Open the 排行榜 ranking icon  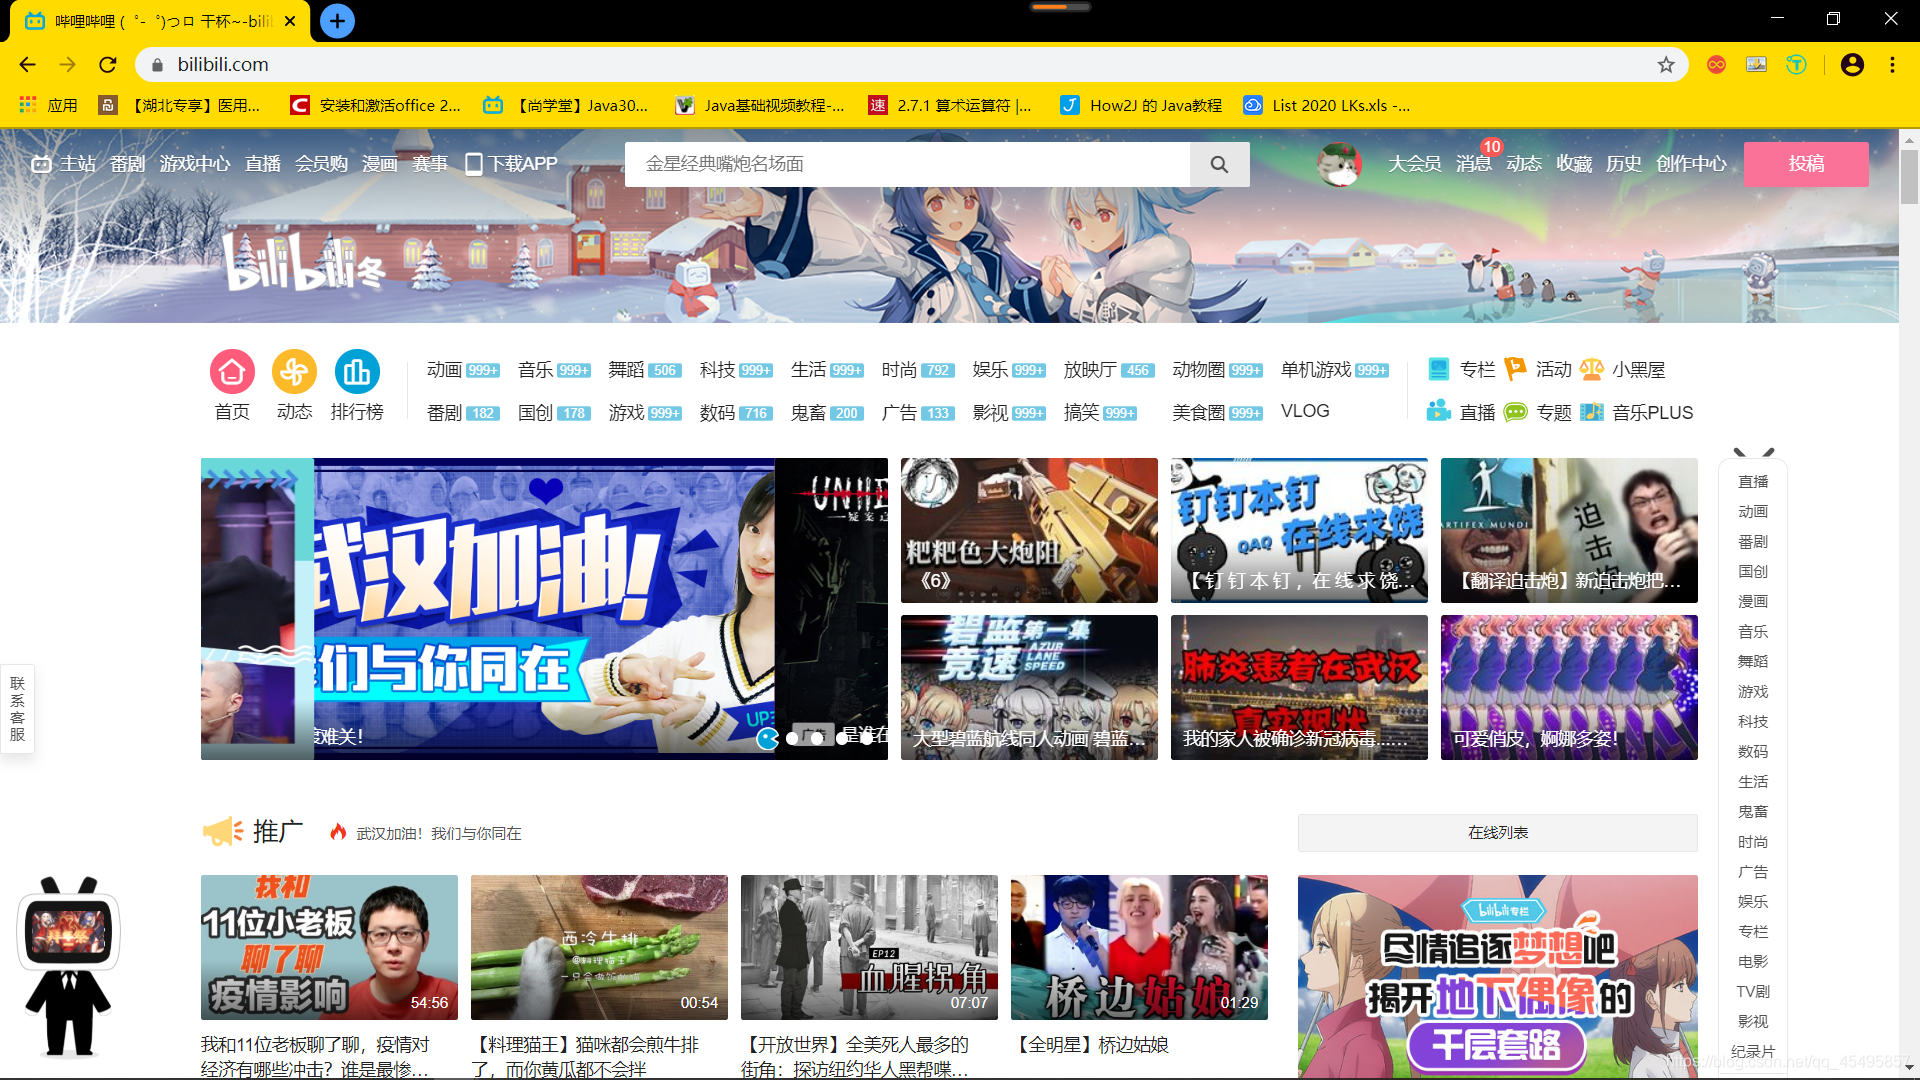click(x=357, y=372)
